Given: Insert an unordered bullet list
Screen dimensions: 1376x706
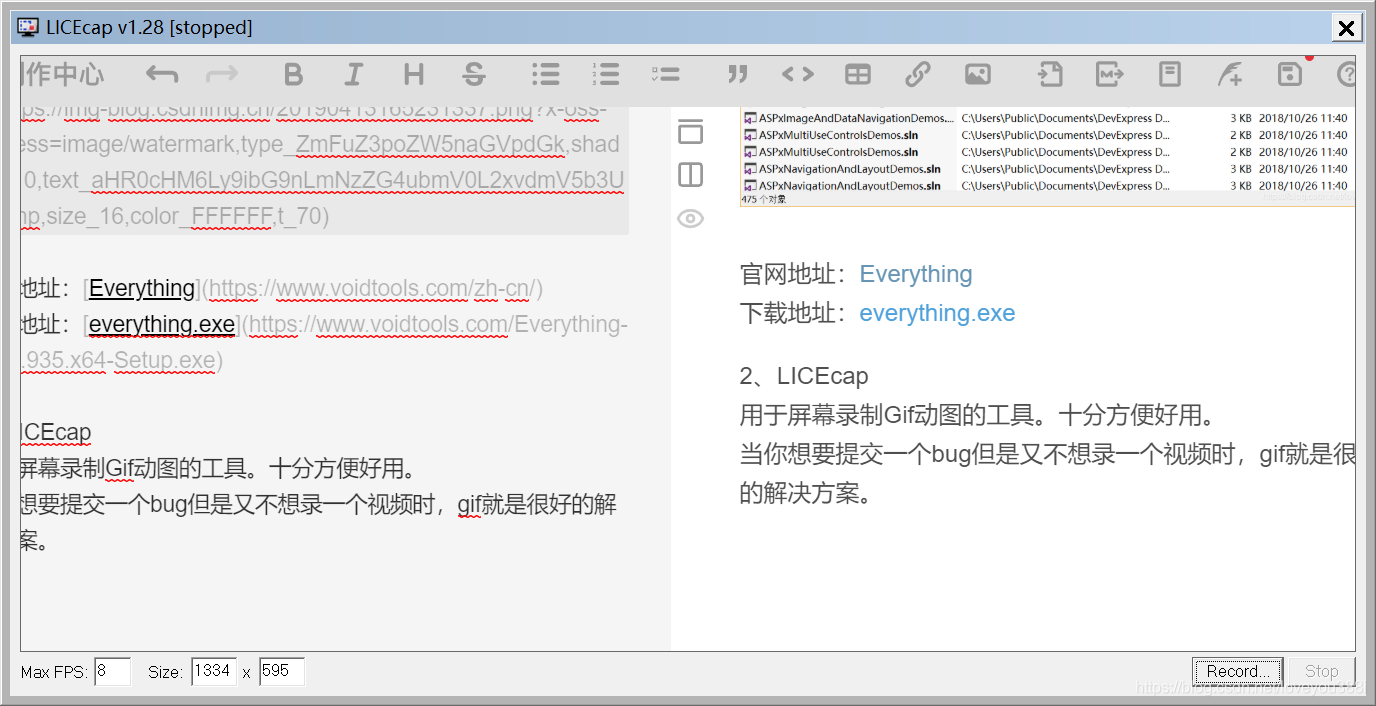Looking at the screenshot, I should tap(545, 74).
